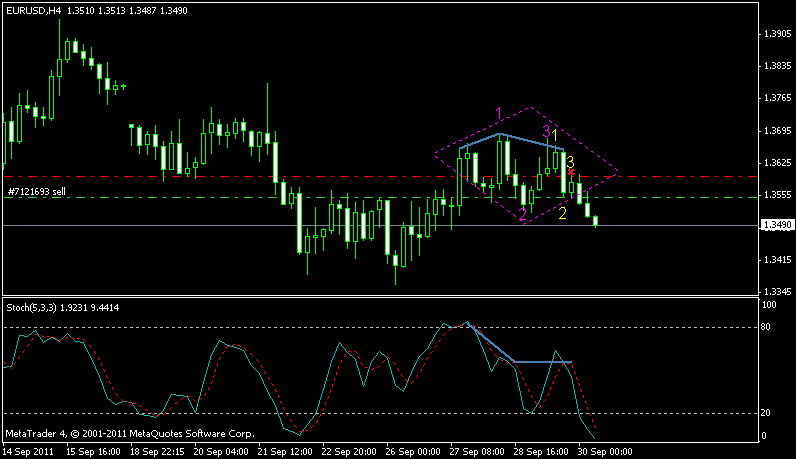Select the magenta "1" wave label
Screen dimensions: 796x459
499,114
